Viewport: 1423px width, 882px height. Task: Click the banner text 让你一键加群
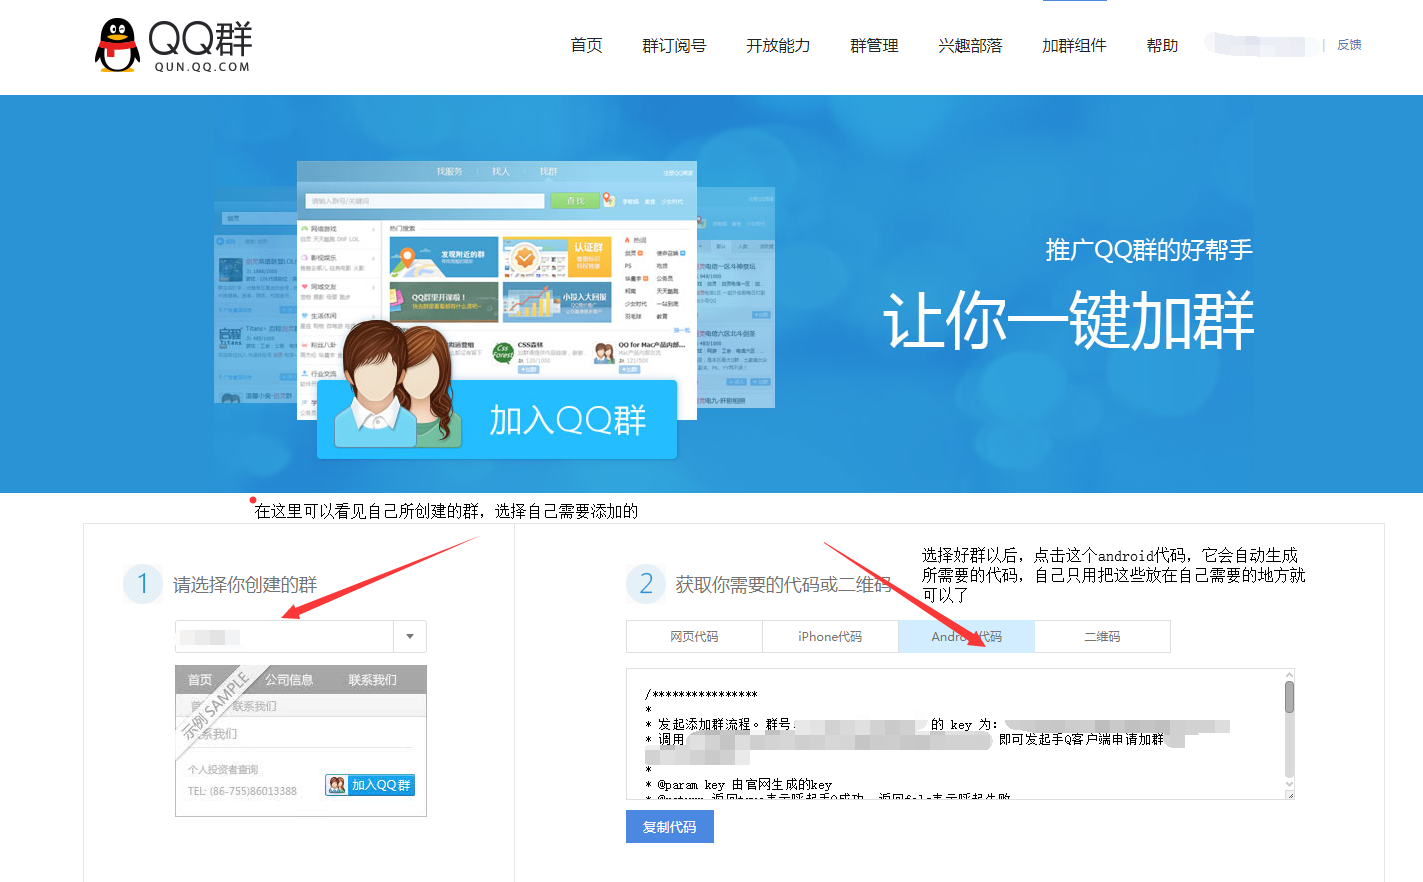point(1068,320)
